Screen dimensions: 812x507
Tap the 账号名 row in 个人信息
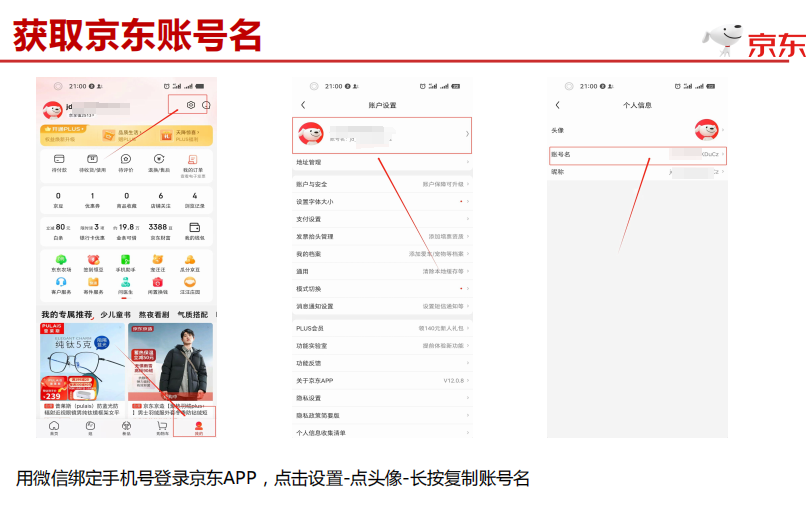click(637, 155)
